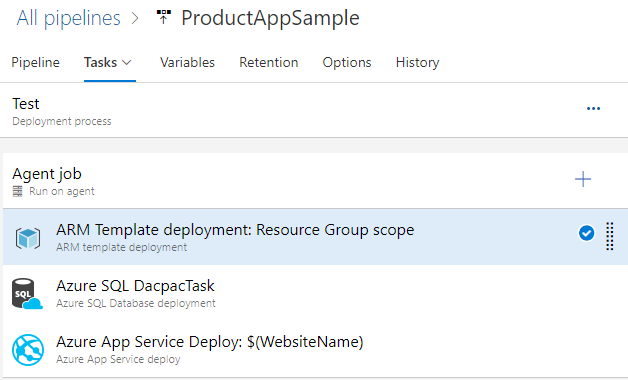
Task: Grab the dotted drag handle on ARM task
Action: tap(610, 236)
